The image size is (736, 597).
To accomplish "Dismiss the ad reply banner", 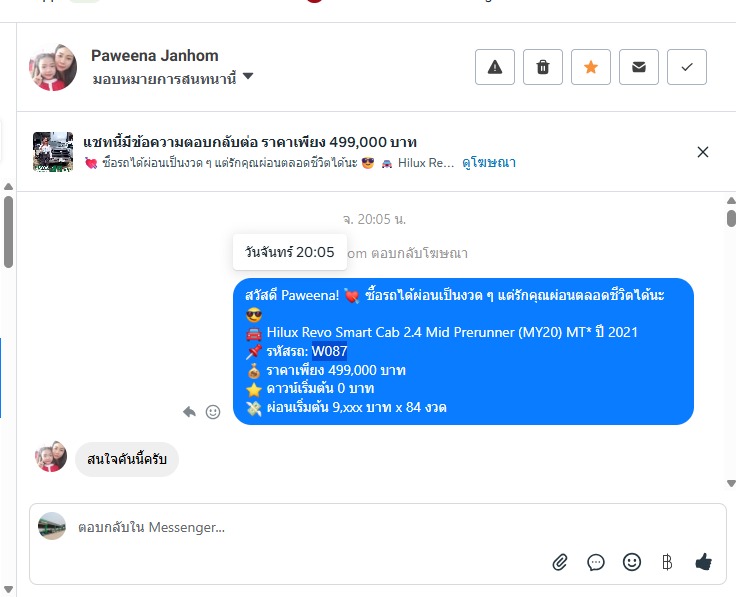I will [703, 152].
